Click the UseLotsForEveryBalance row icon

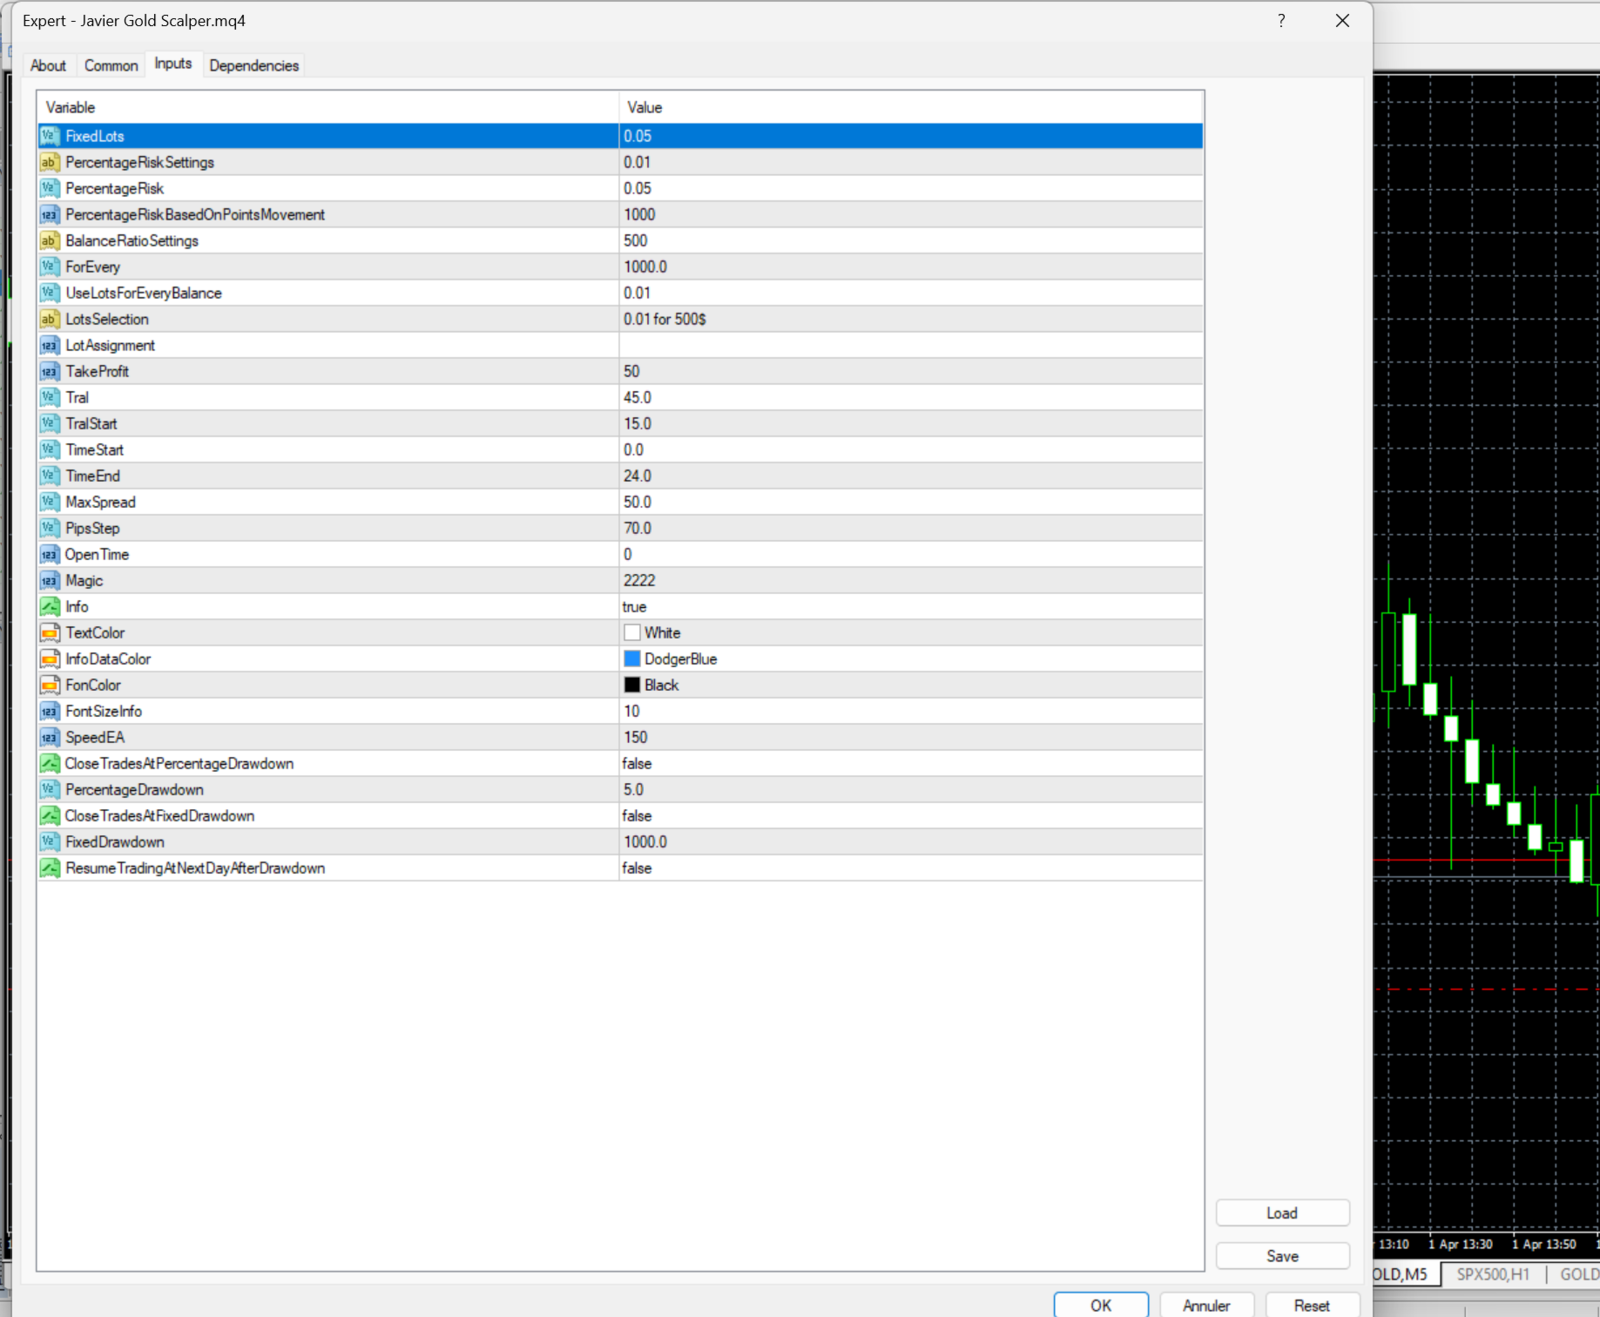point(49,293)
